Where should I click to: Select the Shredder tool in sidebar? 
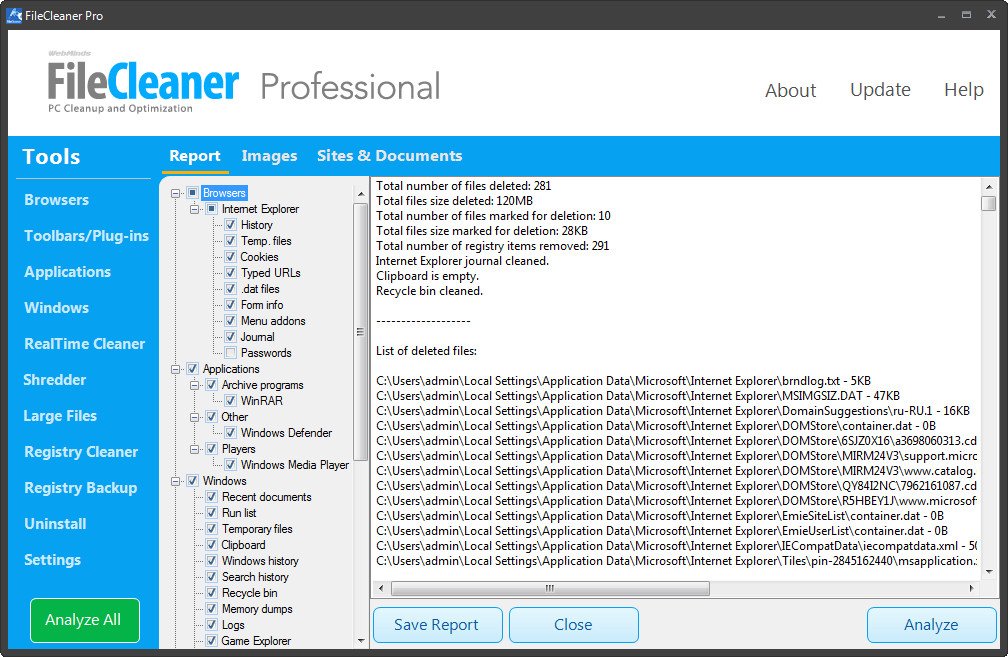tap(55, 380)
